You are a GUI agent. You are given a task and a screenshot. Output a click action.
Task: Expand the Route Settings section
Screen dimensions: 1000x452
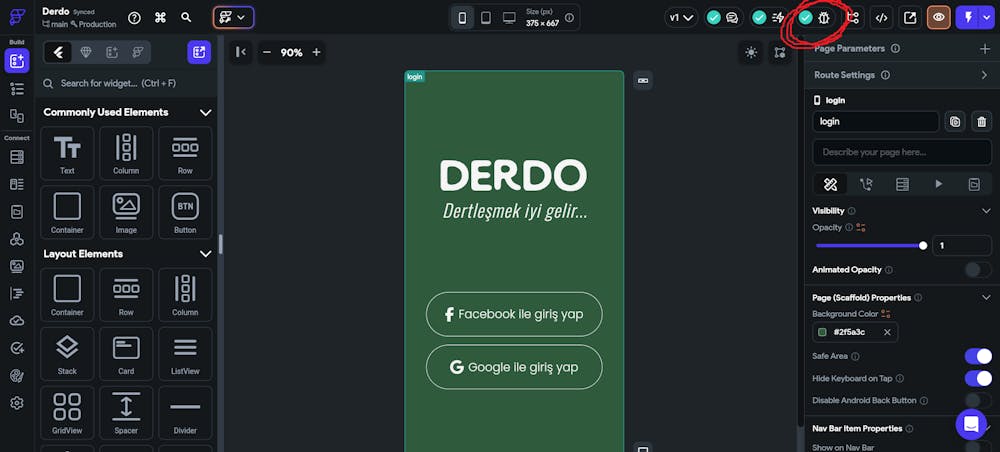(985, 75)
